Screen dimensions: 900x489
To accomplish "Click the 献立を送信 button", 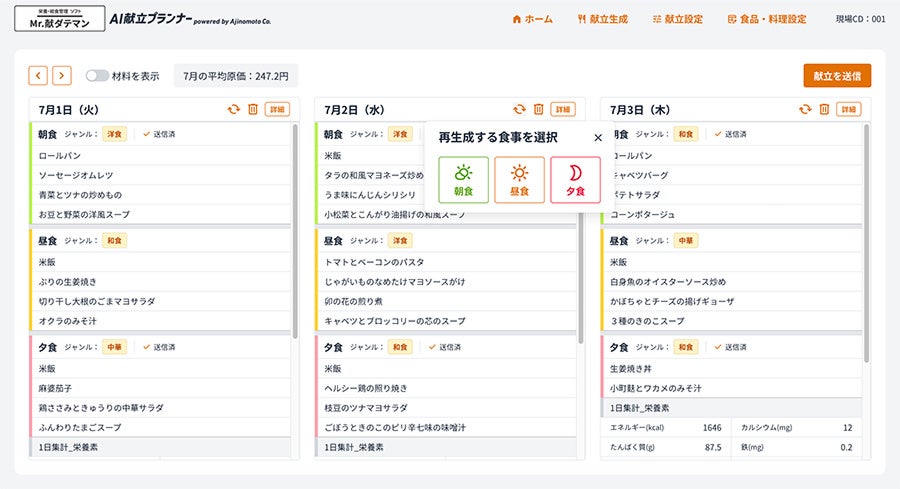I will point(837,75).
